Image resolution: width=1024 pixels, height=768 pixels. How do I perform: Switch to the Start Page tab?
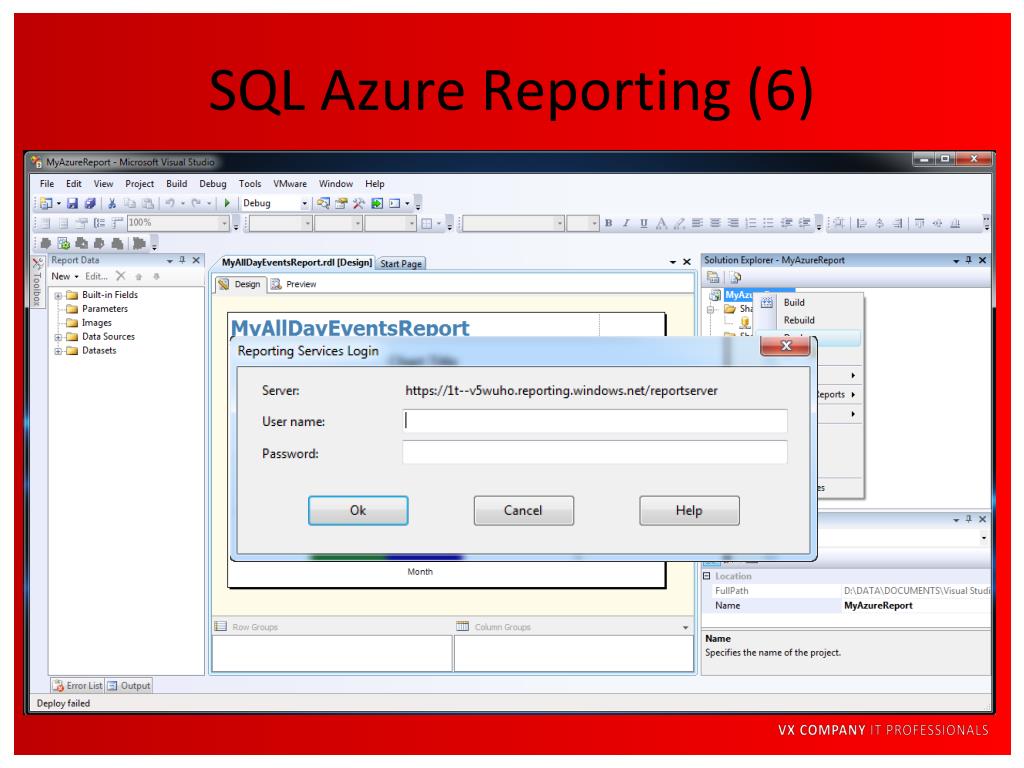pyautogui.click(x=401, y=264)
